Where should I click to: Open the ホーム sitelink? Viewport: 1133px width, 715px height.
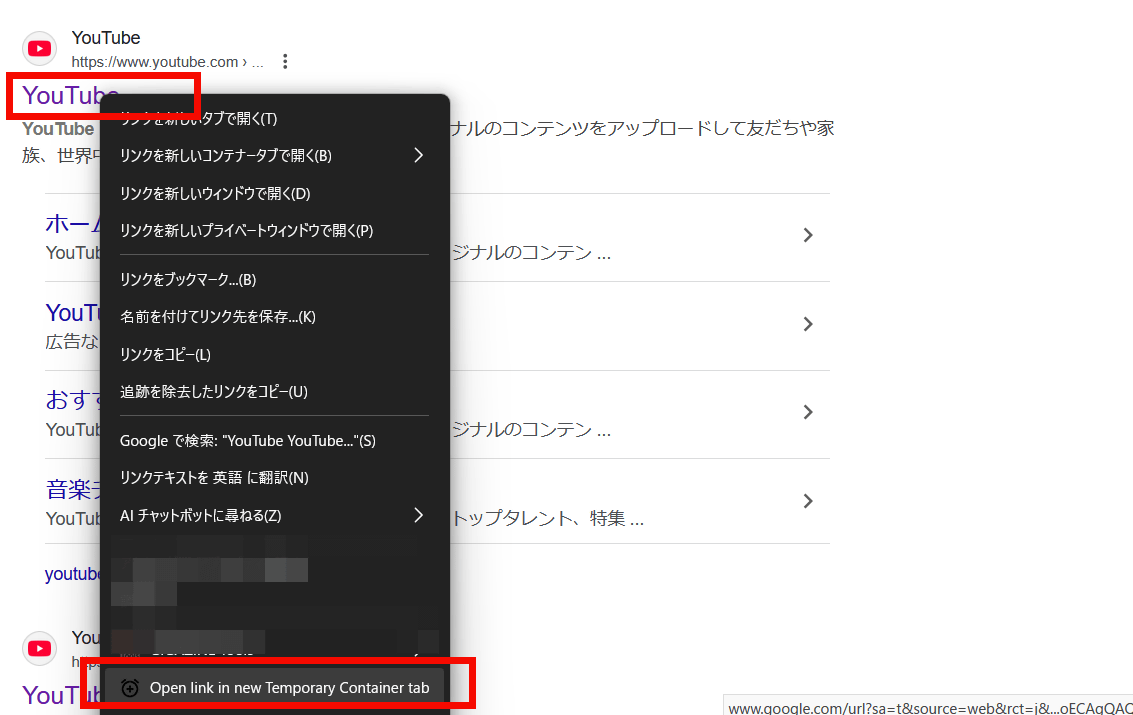[x=71, y=222]
